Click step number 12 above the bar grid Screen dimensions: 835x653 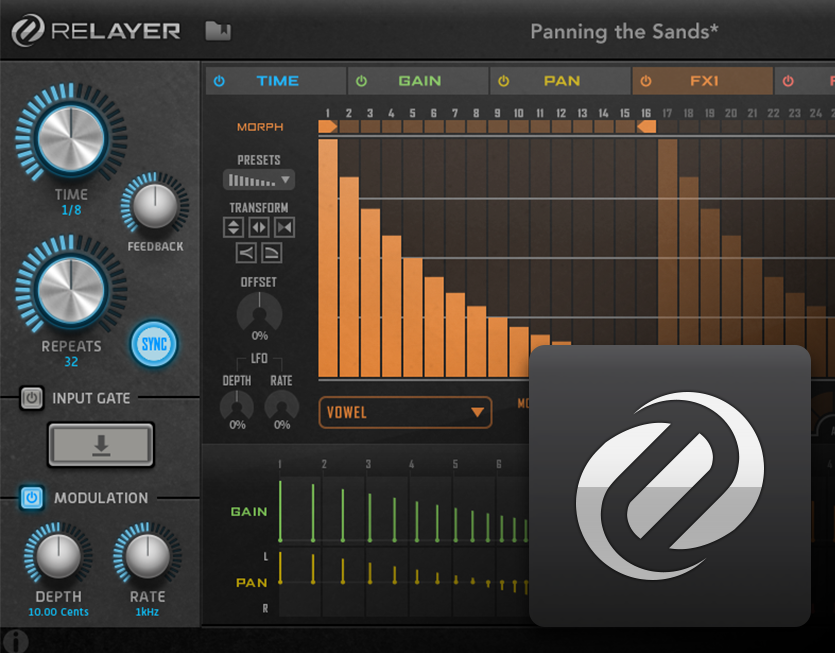561,113
